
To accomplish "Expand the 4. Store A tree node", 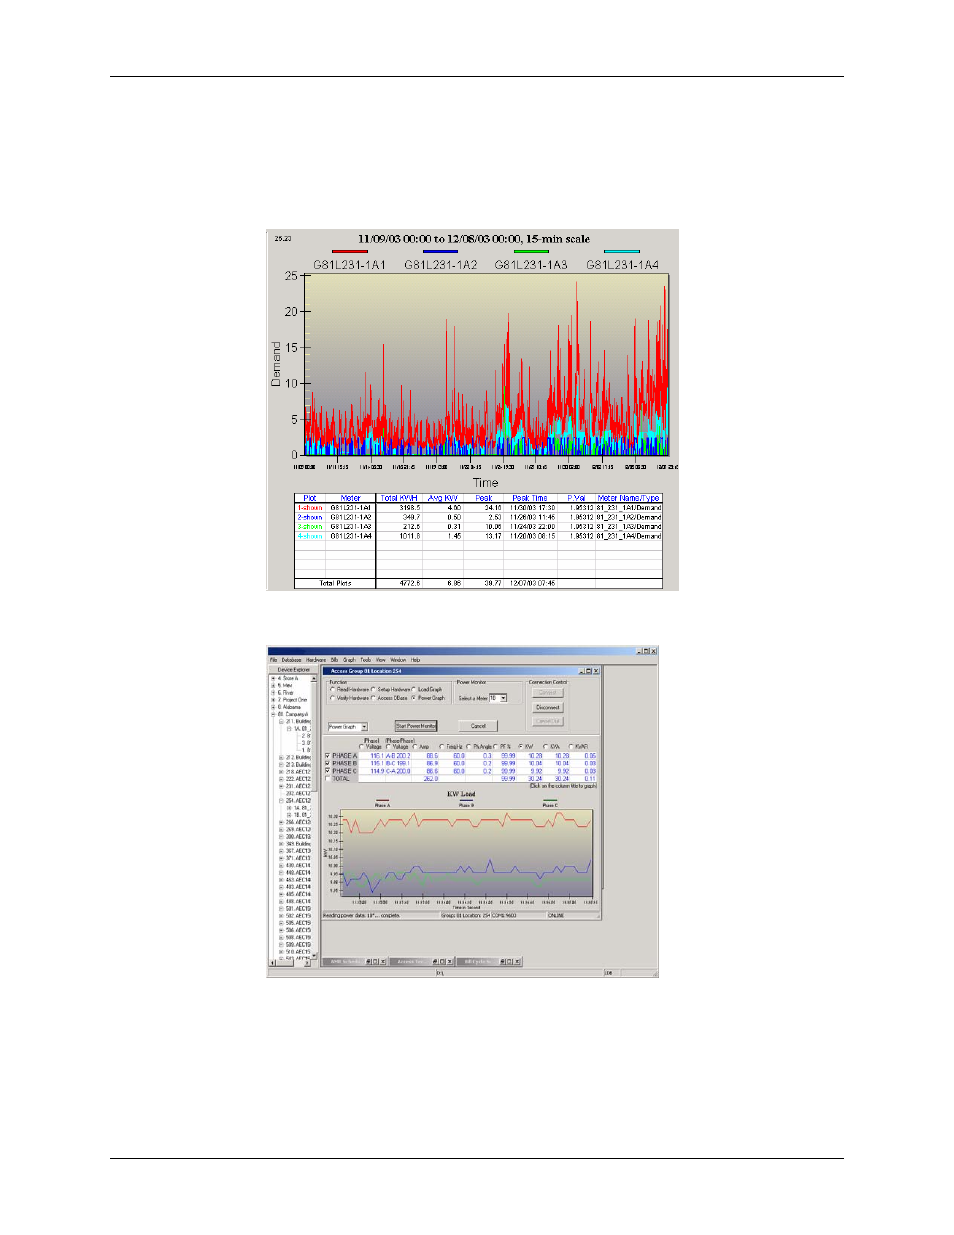I will click(x=273, y=678).
